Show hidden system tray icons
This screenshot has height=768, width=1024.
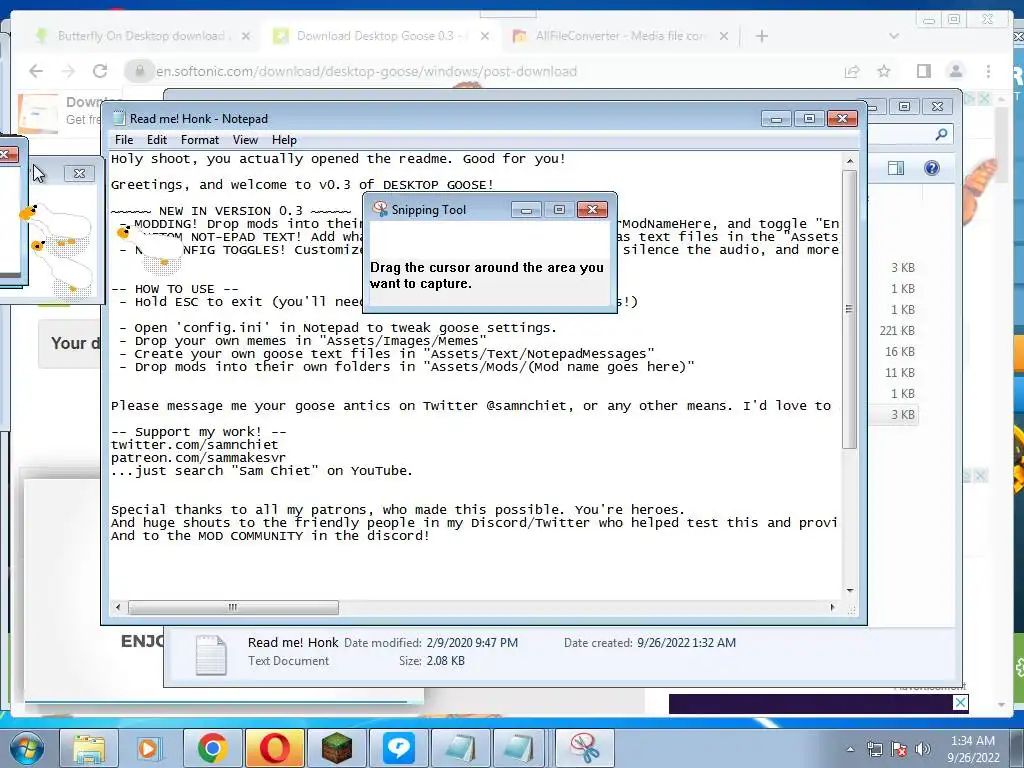(850, 749)
